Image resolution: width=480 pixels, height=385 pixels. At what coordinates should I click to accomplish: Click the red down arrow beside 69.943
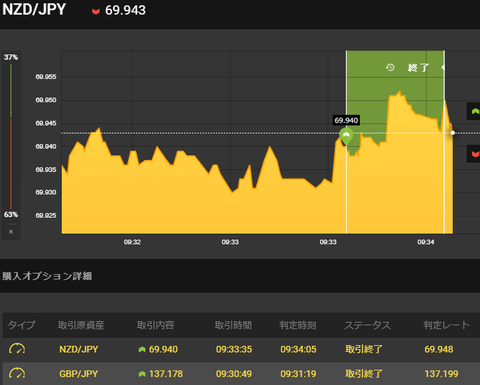coord(96,12)
